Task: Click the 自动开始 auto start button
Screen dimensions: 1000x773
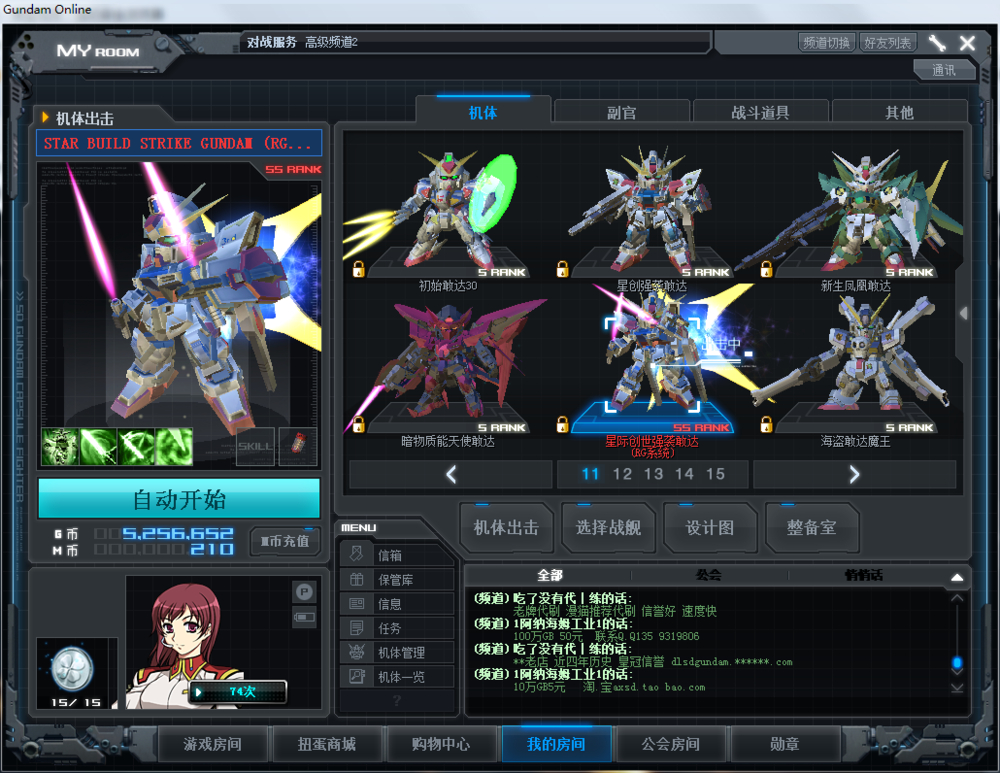Action: tap(179, 499)
